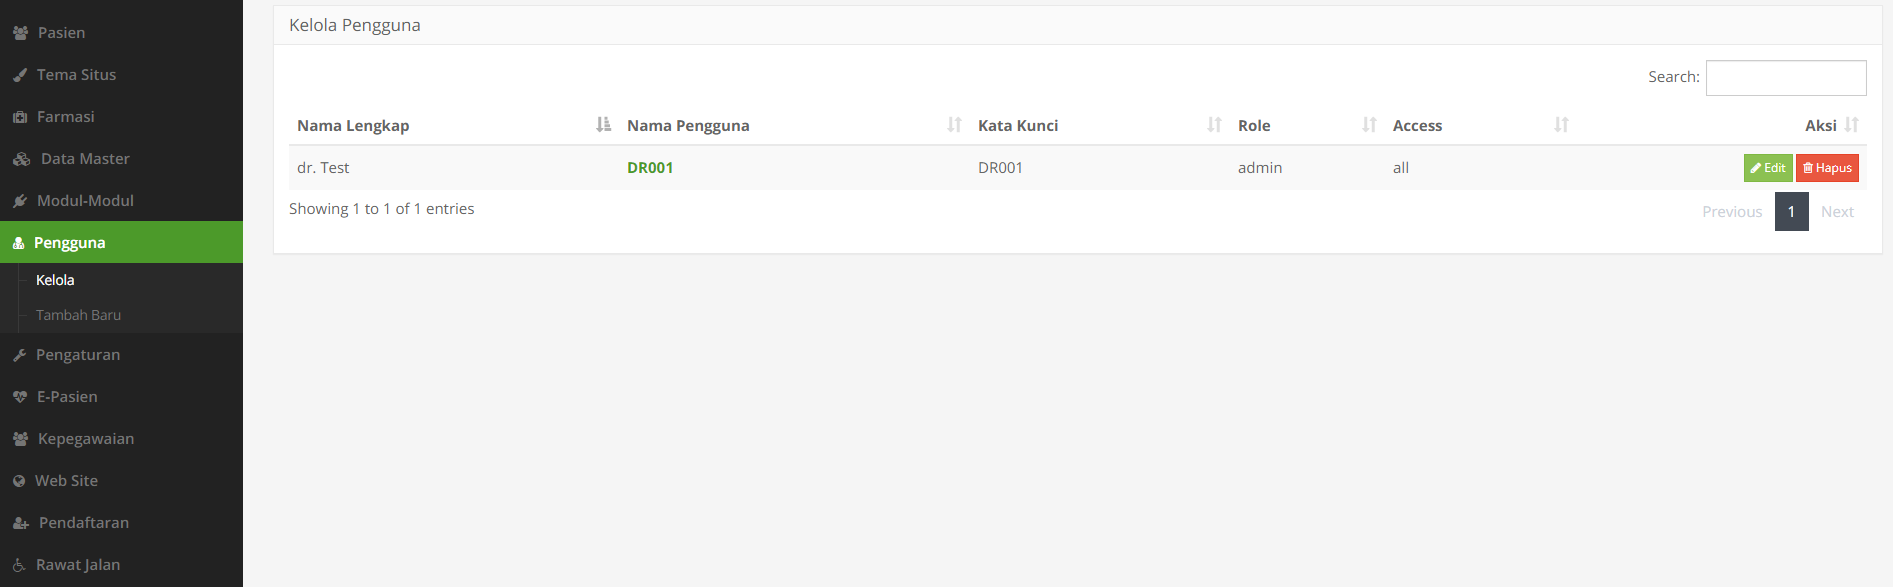Click the Edit button for dr. Test

(1767, 167)
